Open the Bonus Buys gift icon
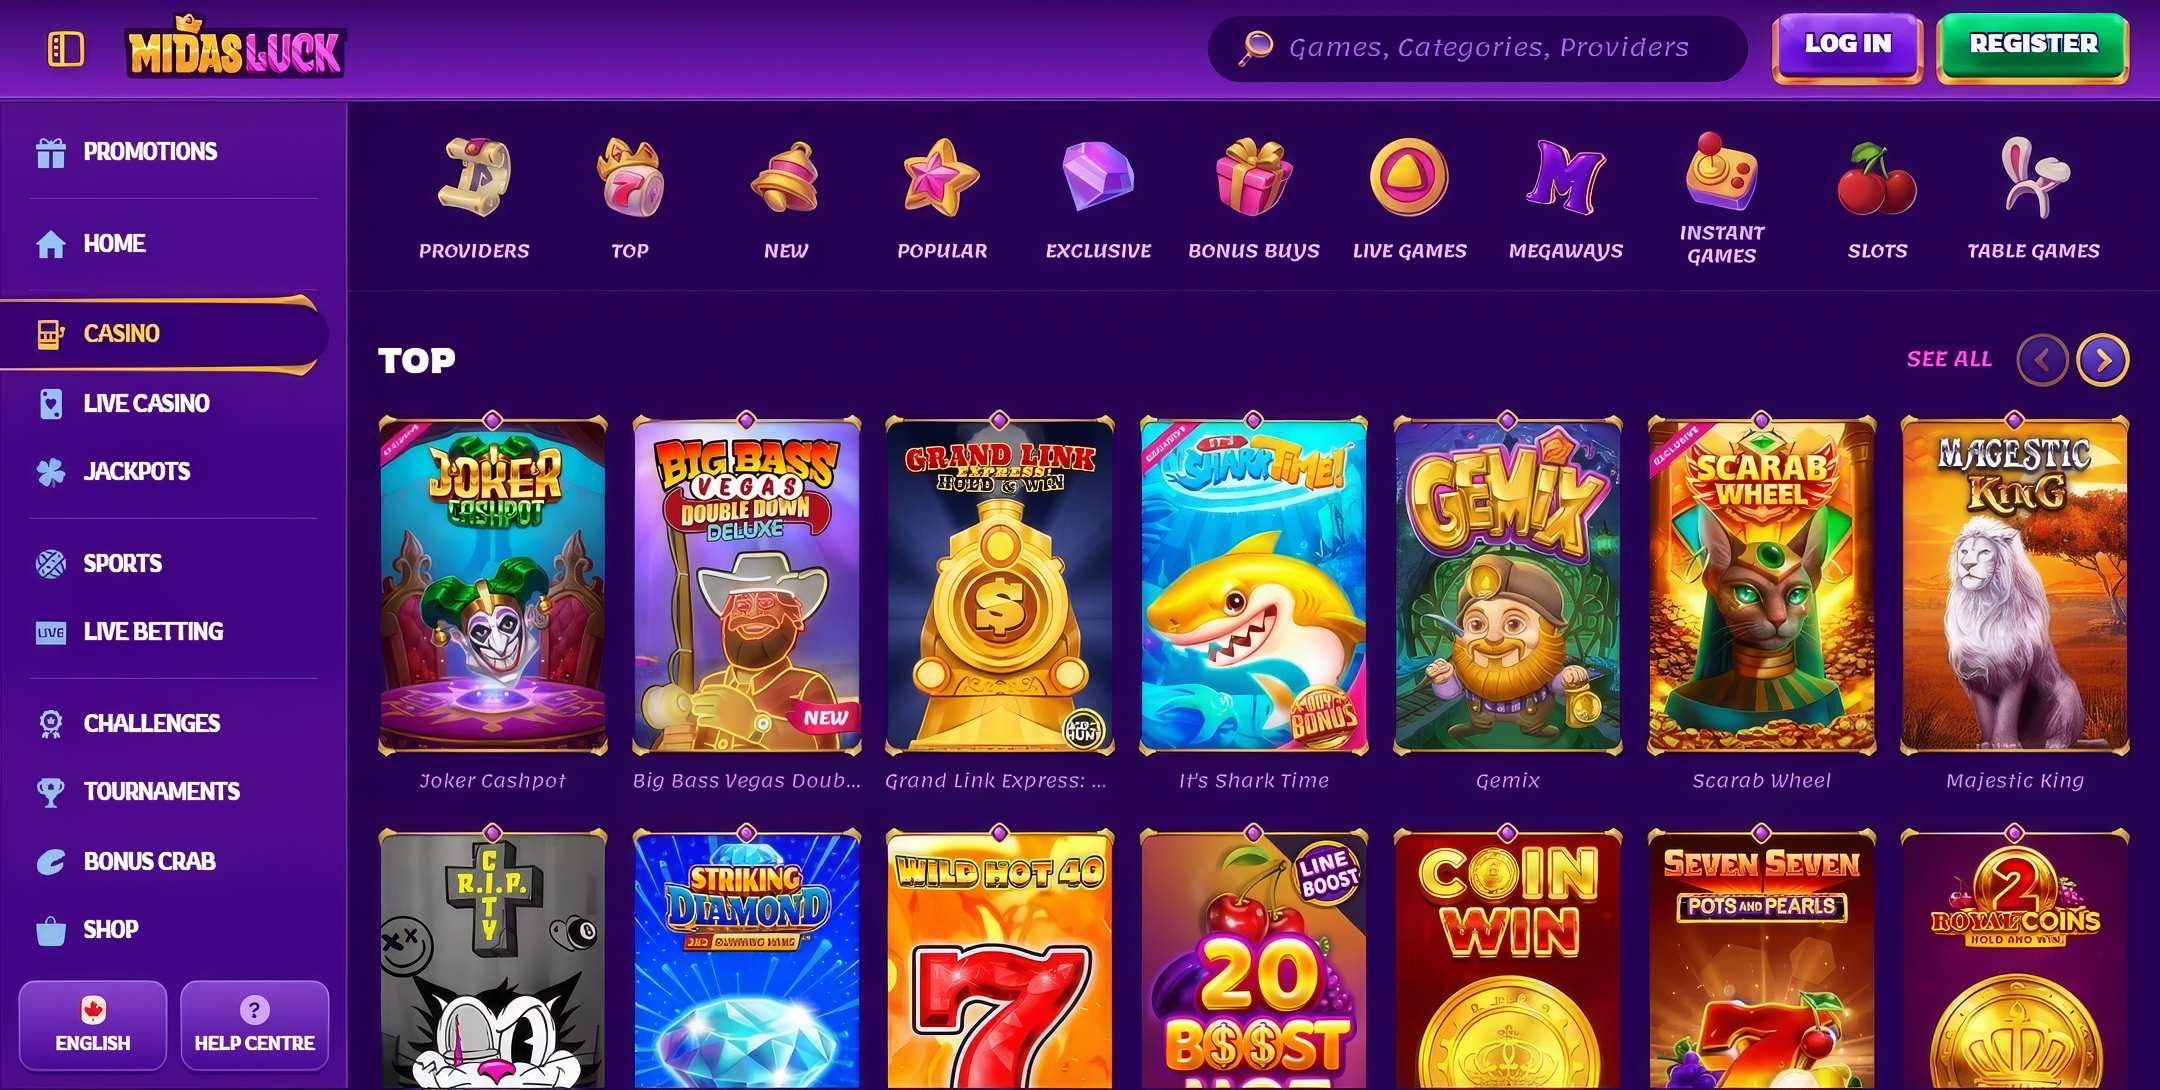Viewport: 2160px width, 1090px height. (1254, 177)
